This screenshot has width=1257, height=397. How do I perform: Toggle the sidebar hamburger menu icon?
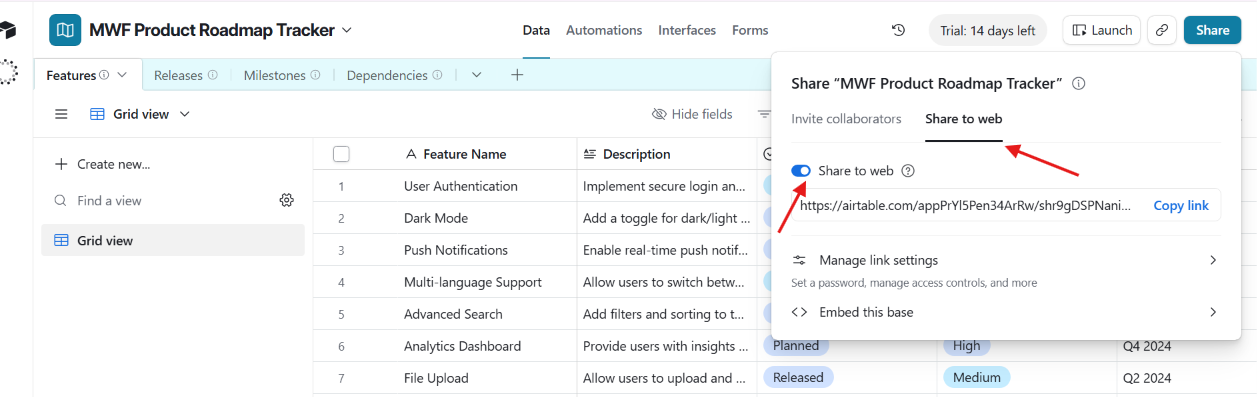tap(61, 114)
